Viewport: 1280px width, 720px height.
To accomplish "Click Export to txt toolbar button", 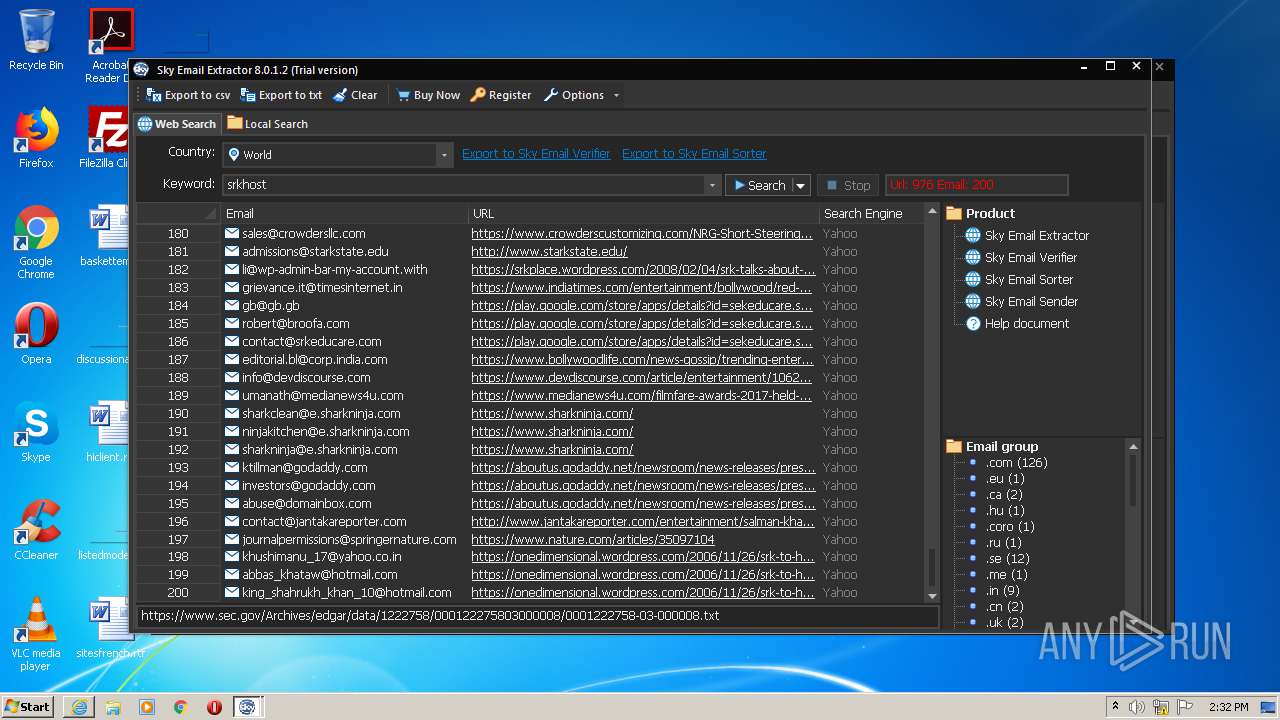I will click(281, 95).
